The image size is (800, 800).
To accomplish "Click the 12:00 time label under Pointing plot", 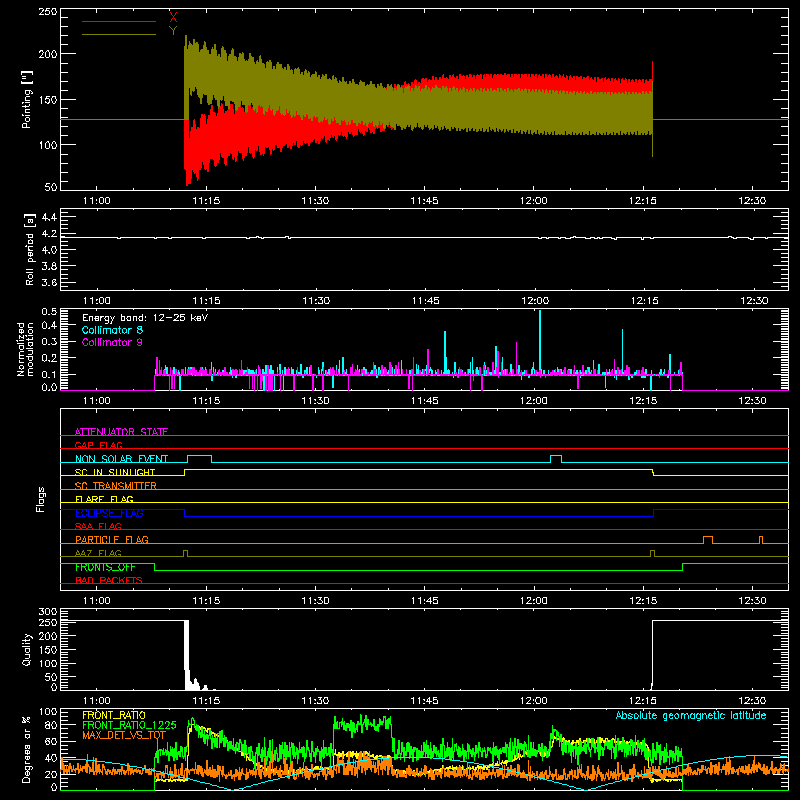I will point(534,201).
